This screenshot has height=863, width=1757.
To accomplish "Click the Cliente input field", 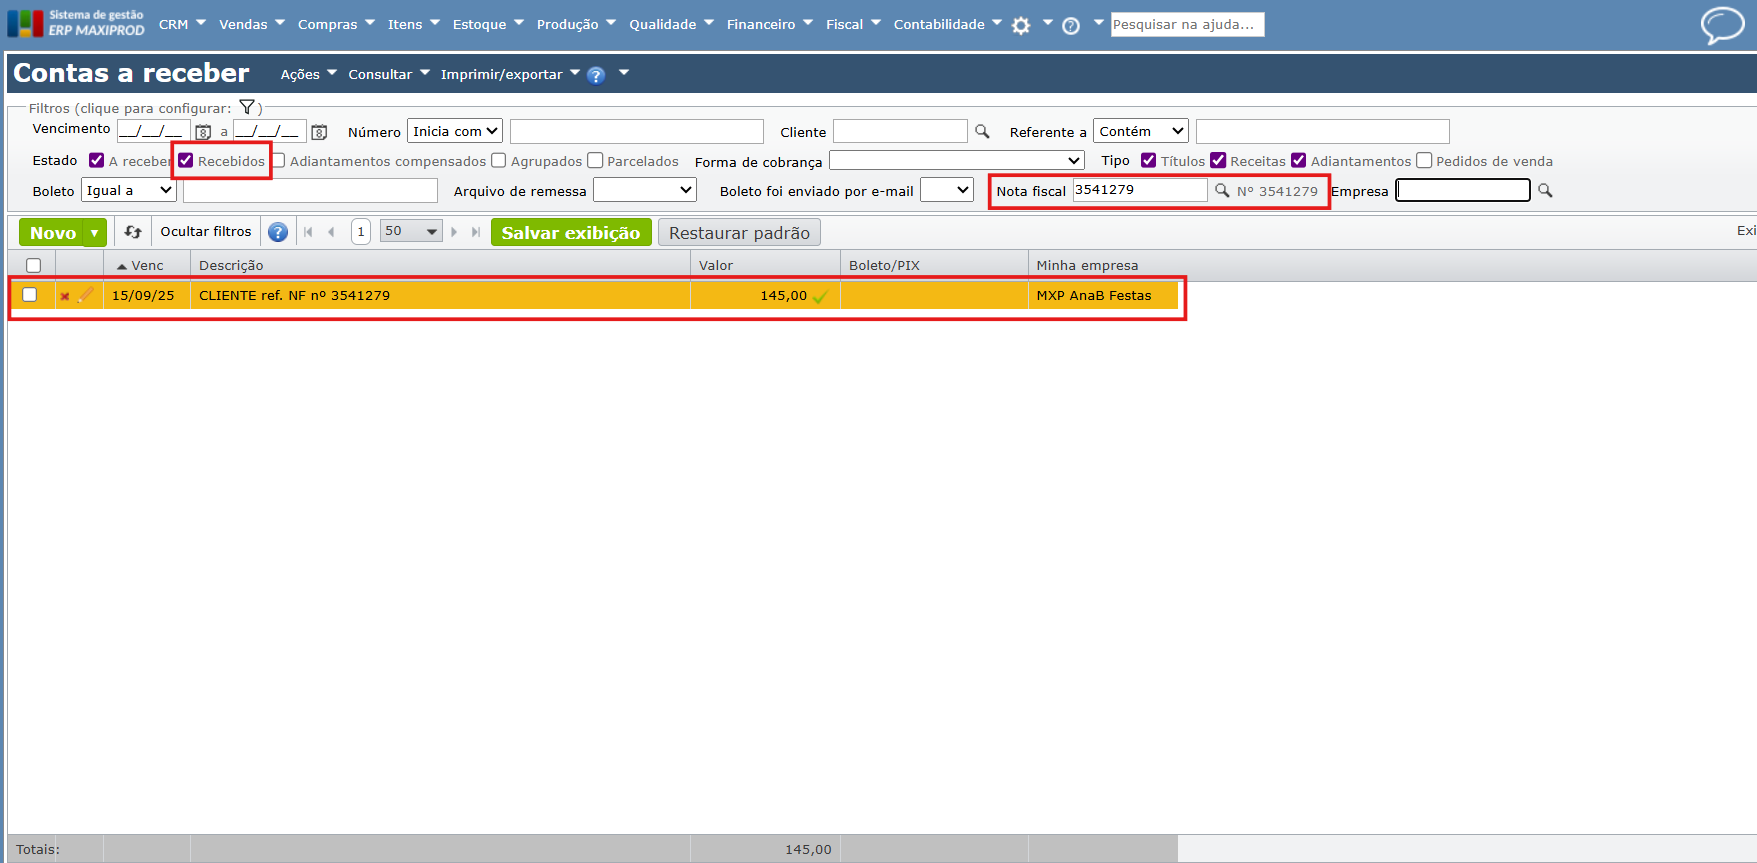I will click(x=900, y=131).
